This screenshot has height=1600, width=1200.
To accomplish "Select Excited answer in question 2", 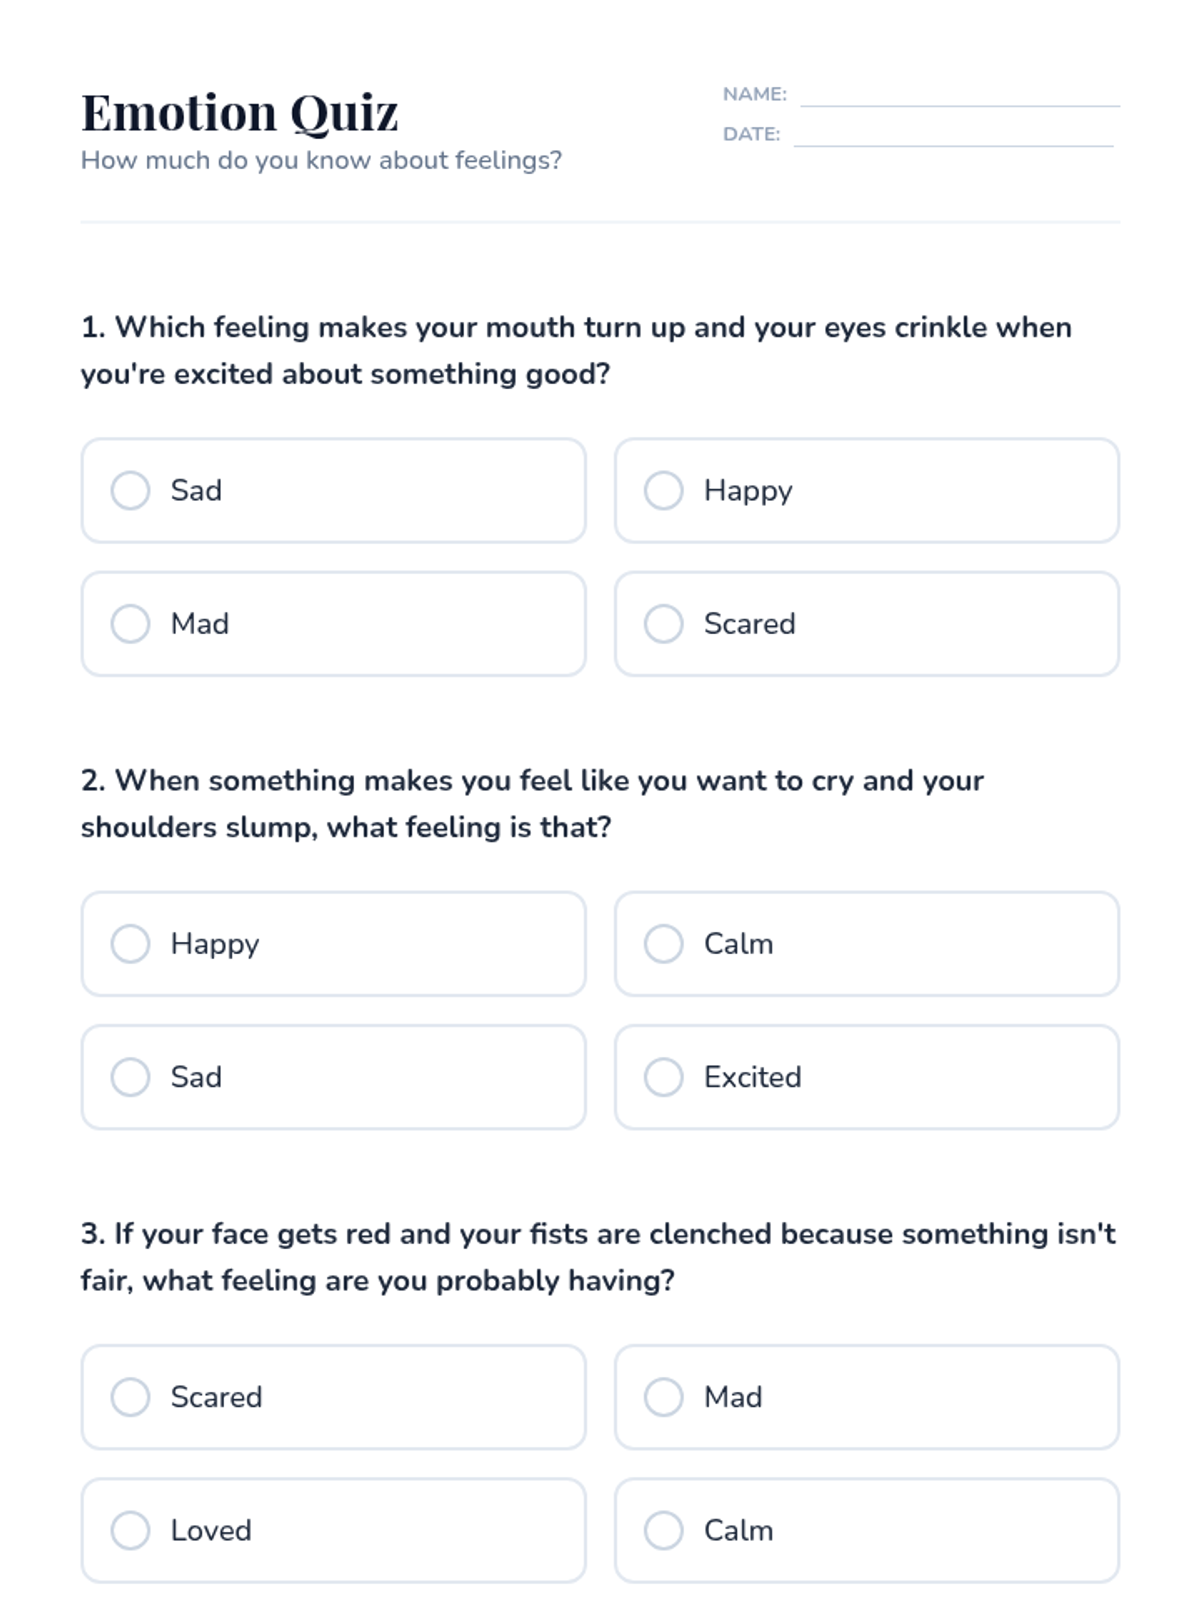I will [x=663, y=1077].
